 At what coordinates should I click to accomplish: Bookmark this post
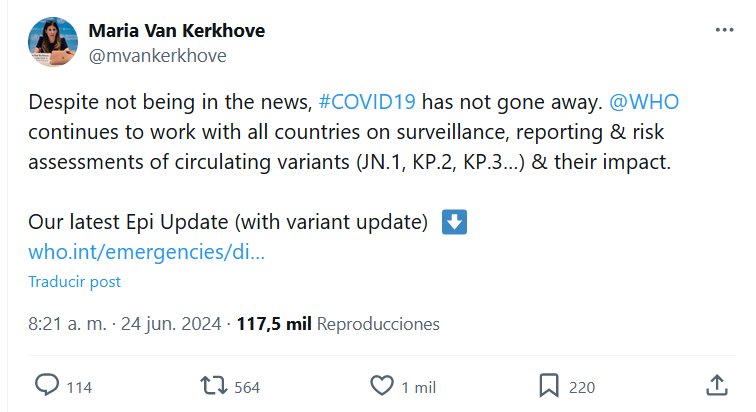548,385
